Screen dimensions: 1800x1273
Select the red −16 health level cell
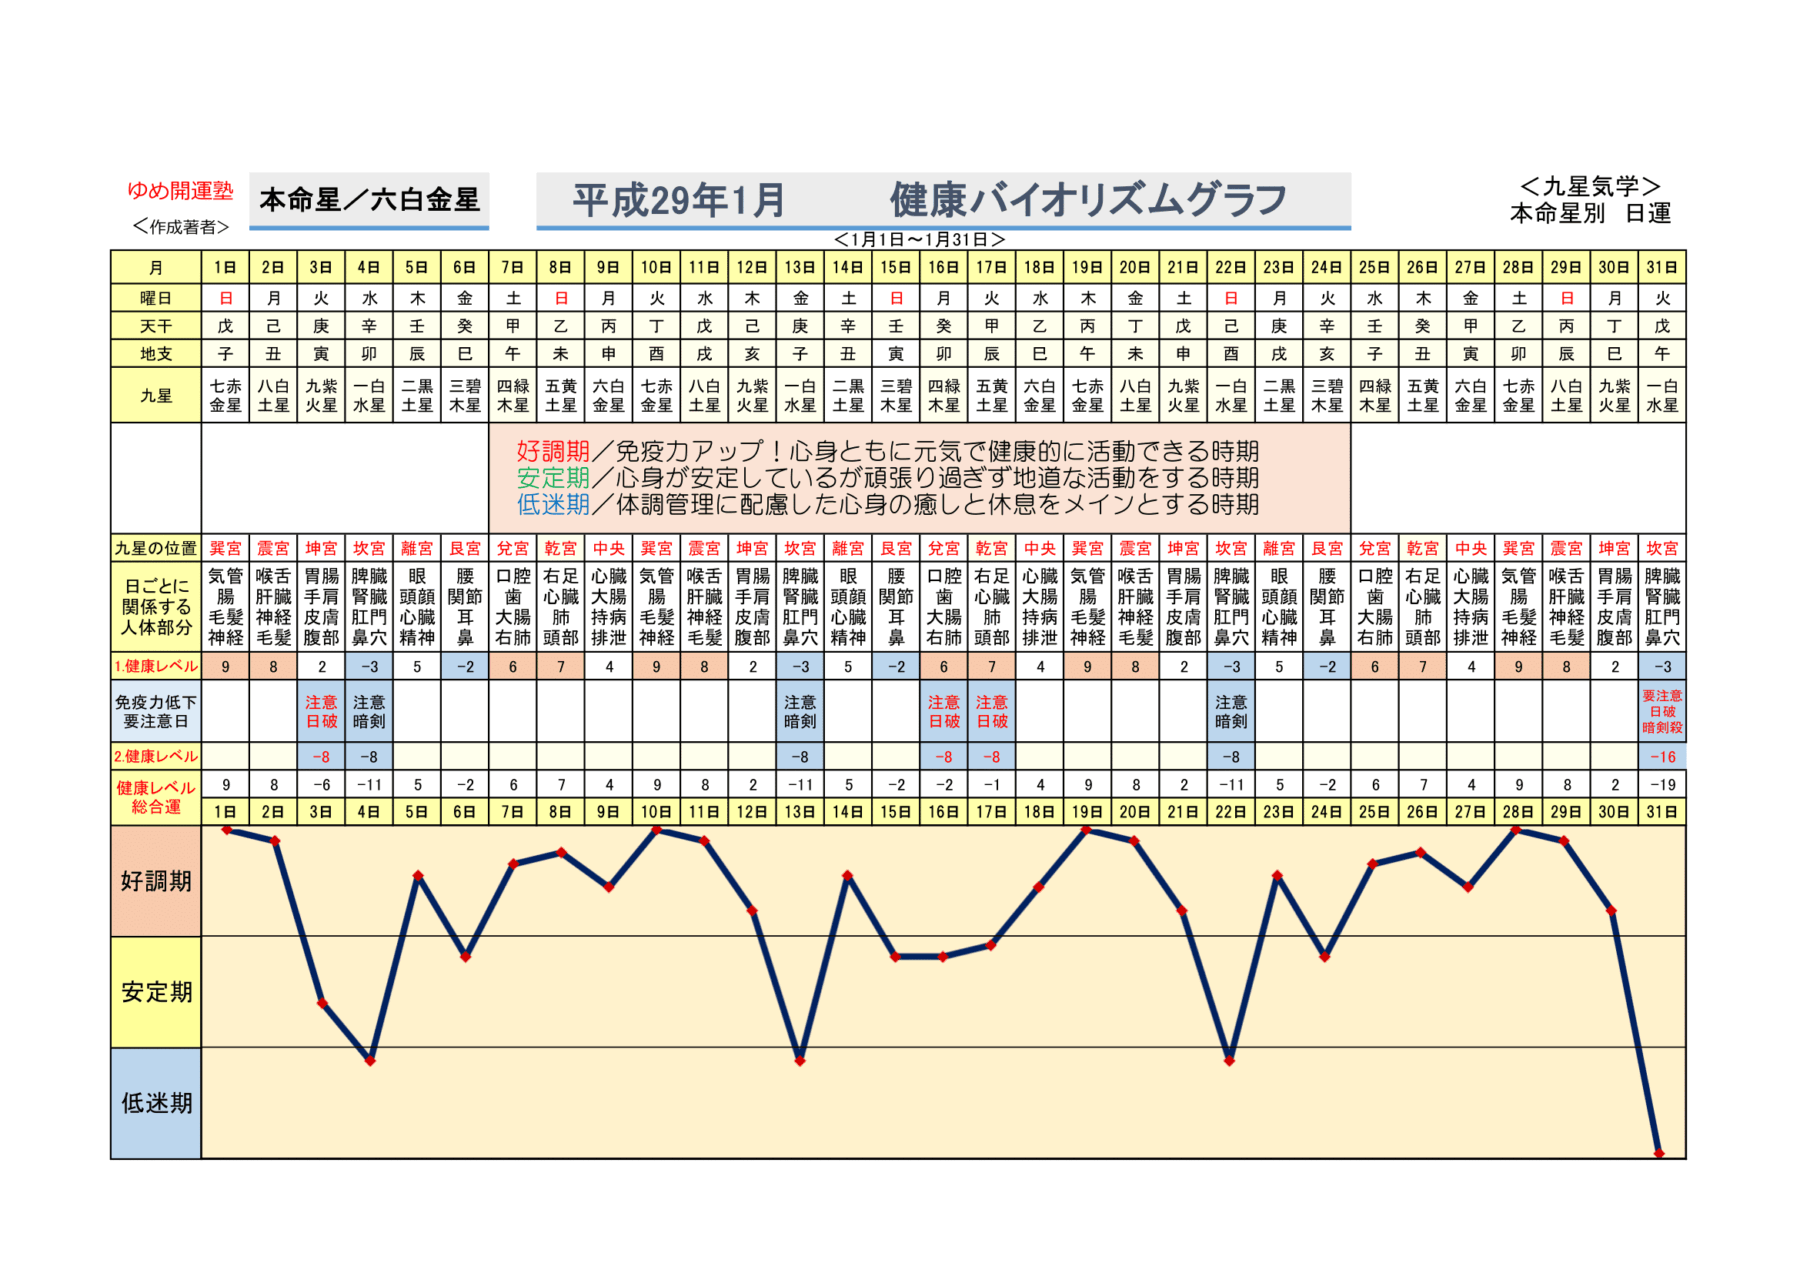[1662, 757]
